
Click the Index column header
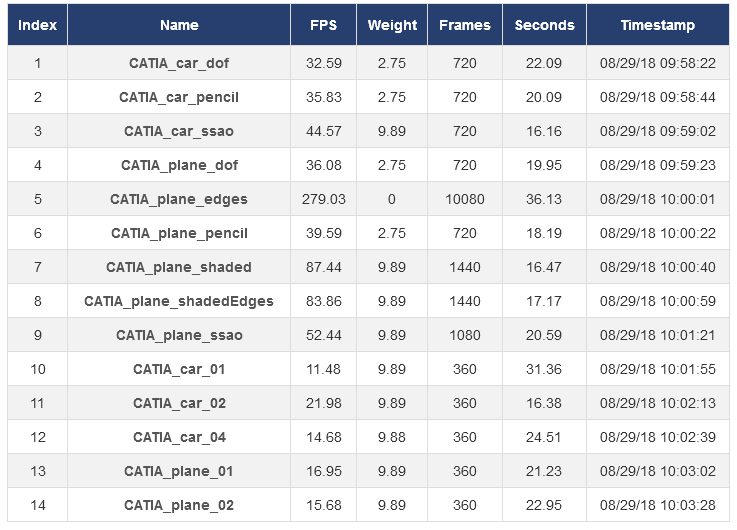coord(38,25)
